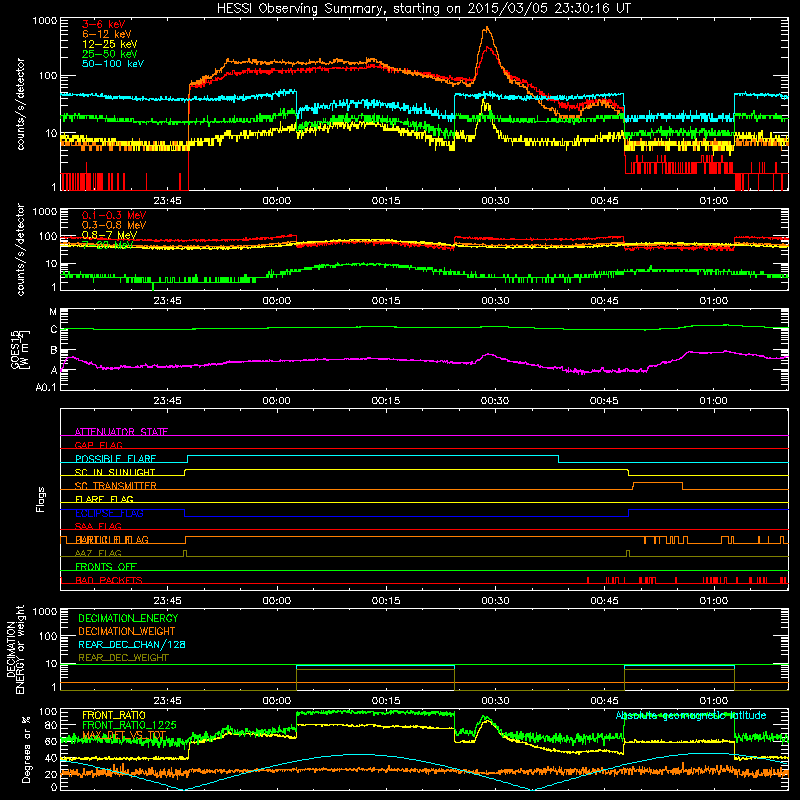Click the 00:45 tick under the decimation plot

(x=604, y=701)
